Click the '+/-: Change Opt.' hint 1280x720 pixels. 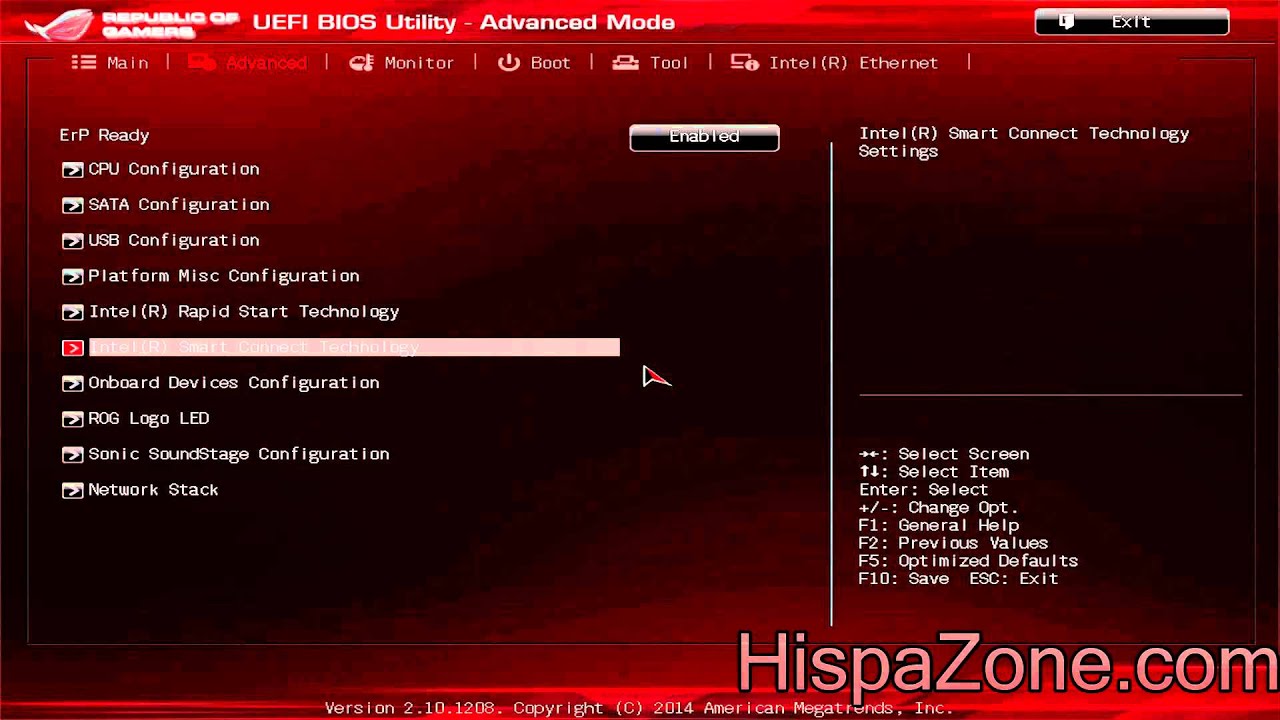tap(938, 508)
